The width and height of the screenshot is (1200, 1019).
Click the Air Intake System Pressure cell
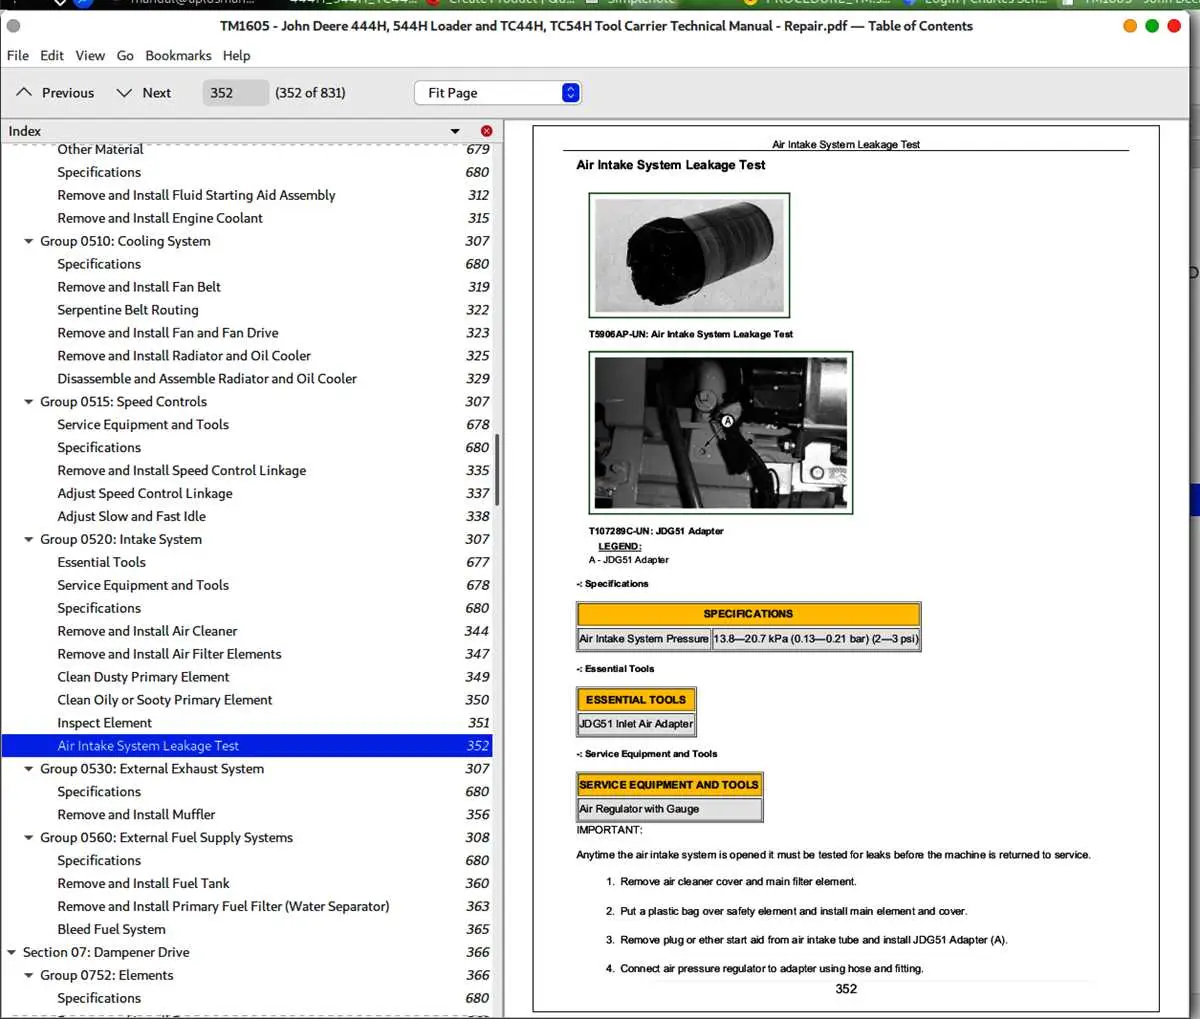coord(644,639)
